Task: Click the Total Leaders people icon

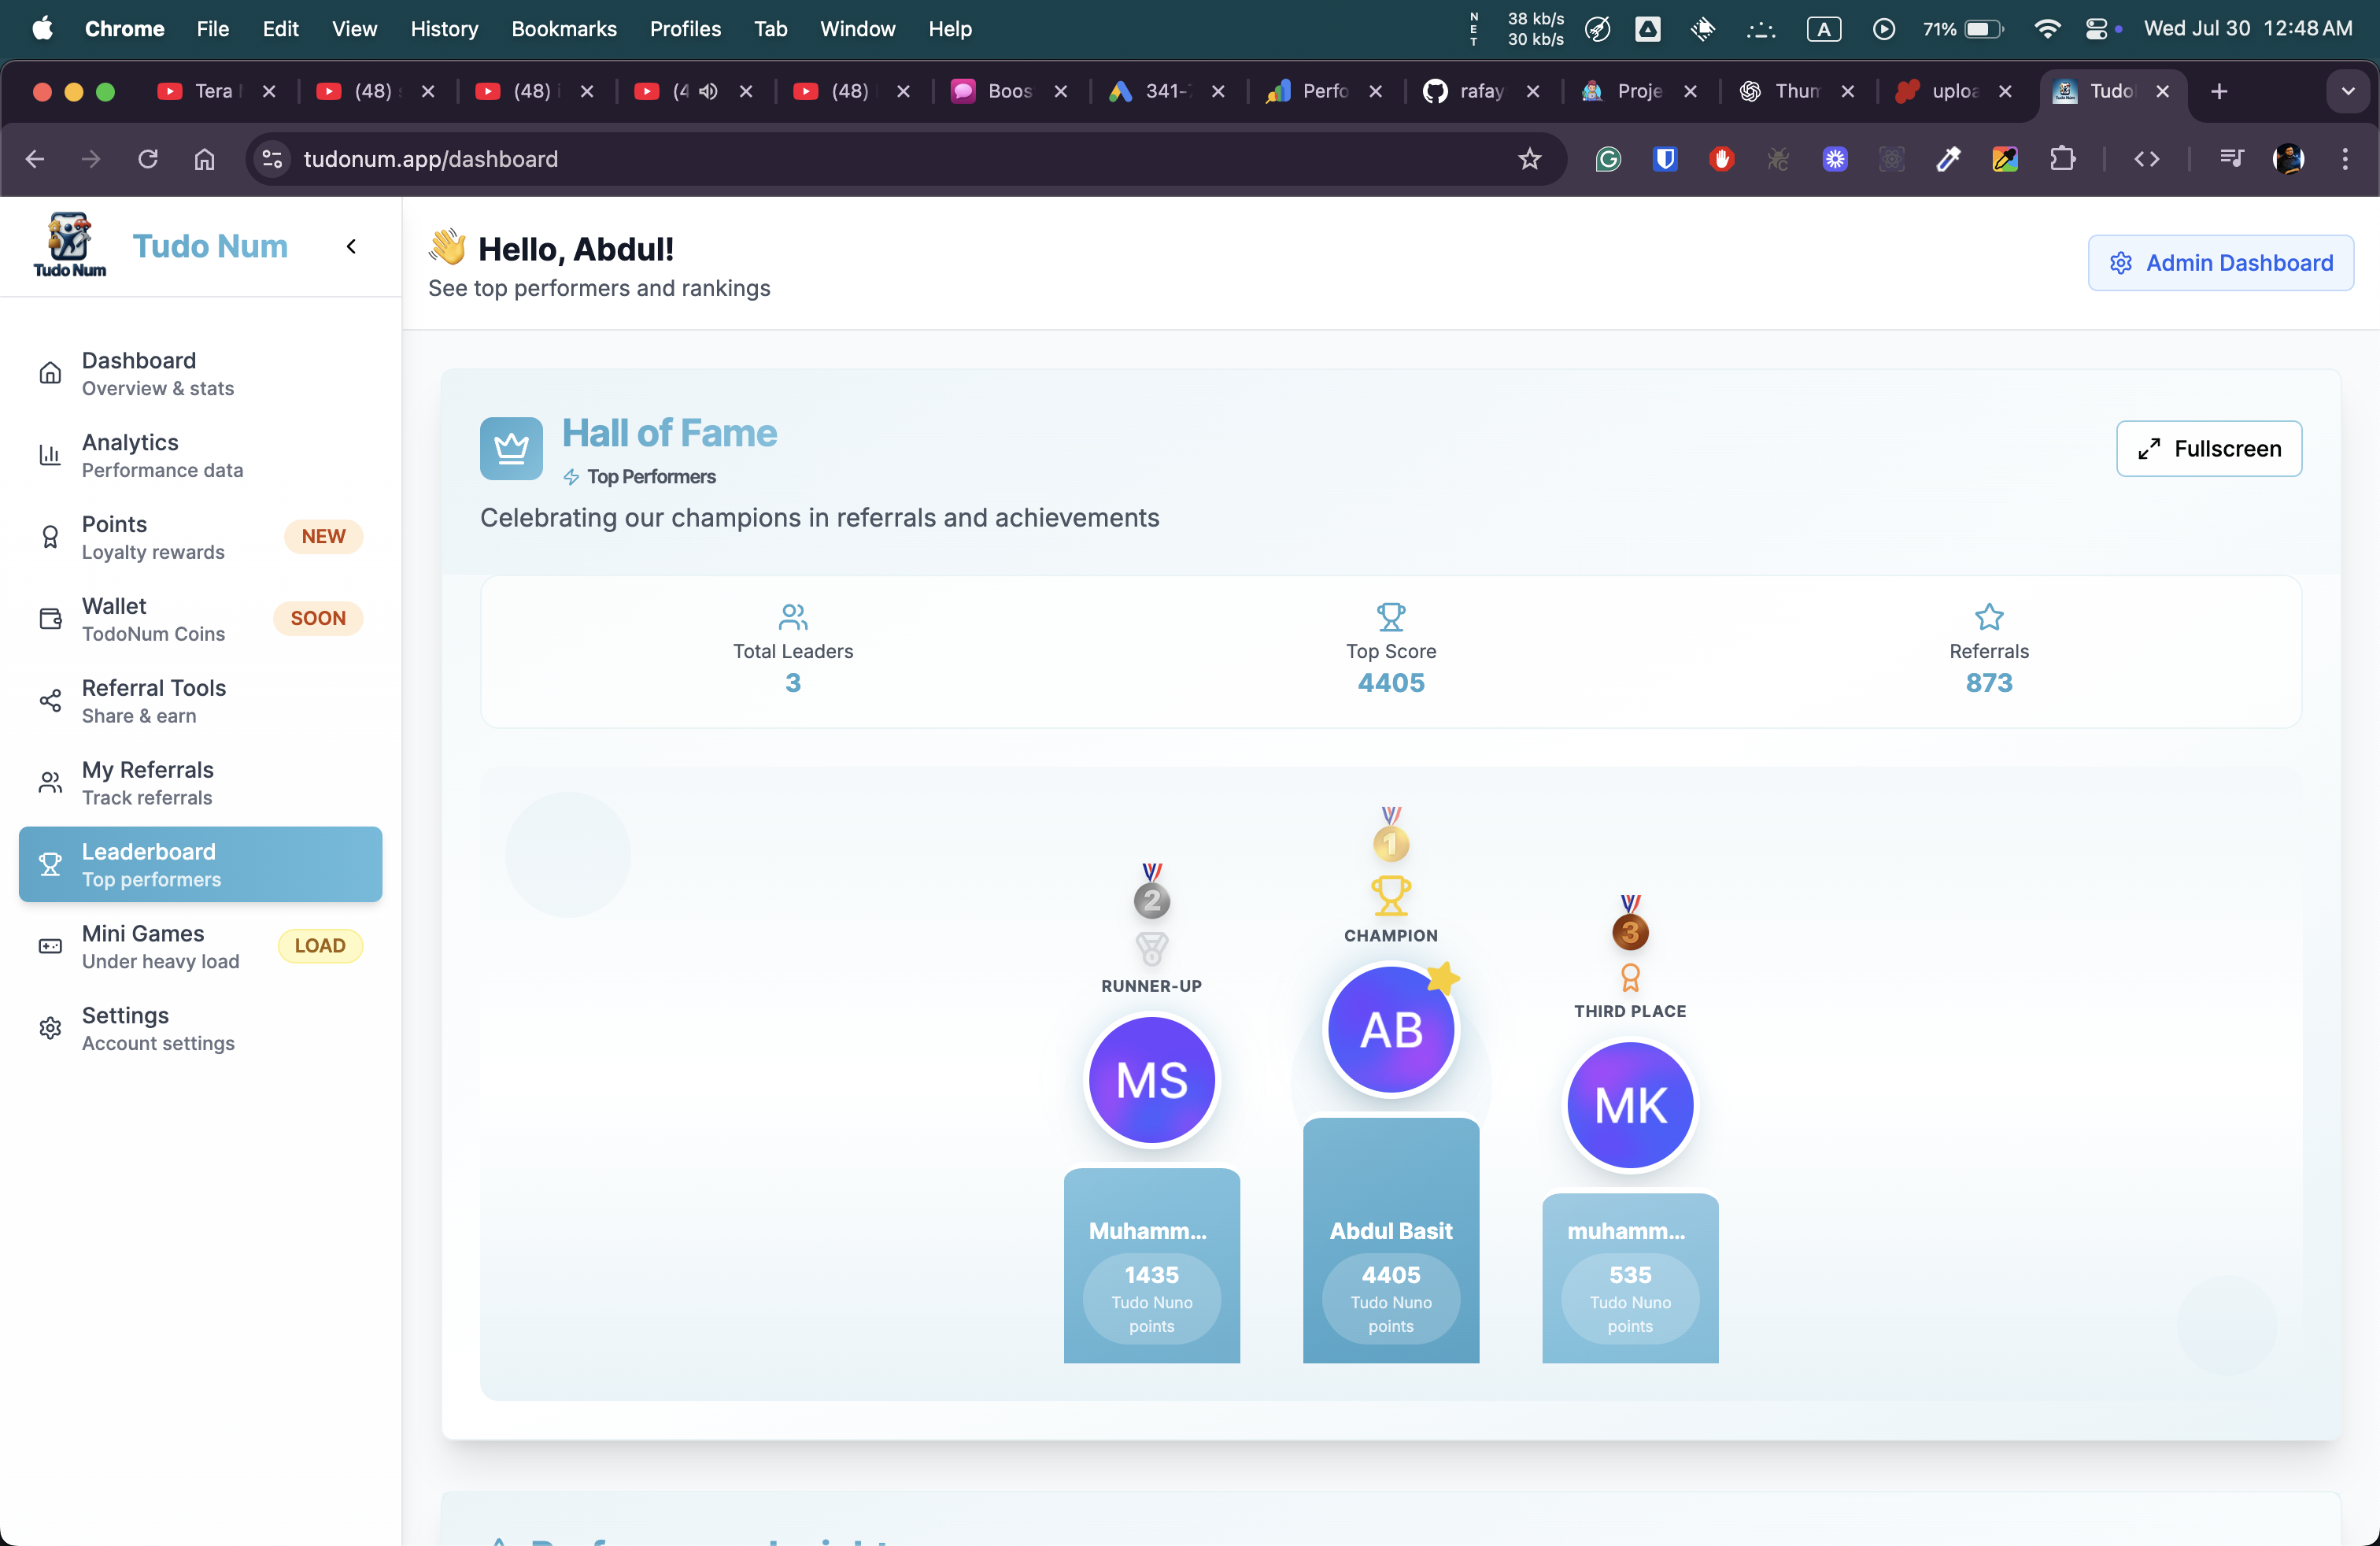Action: (x=793, y=616)
